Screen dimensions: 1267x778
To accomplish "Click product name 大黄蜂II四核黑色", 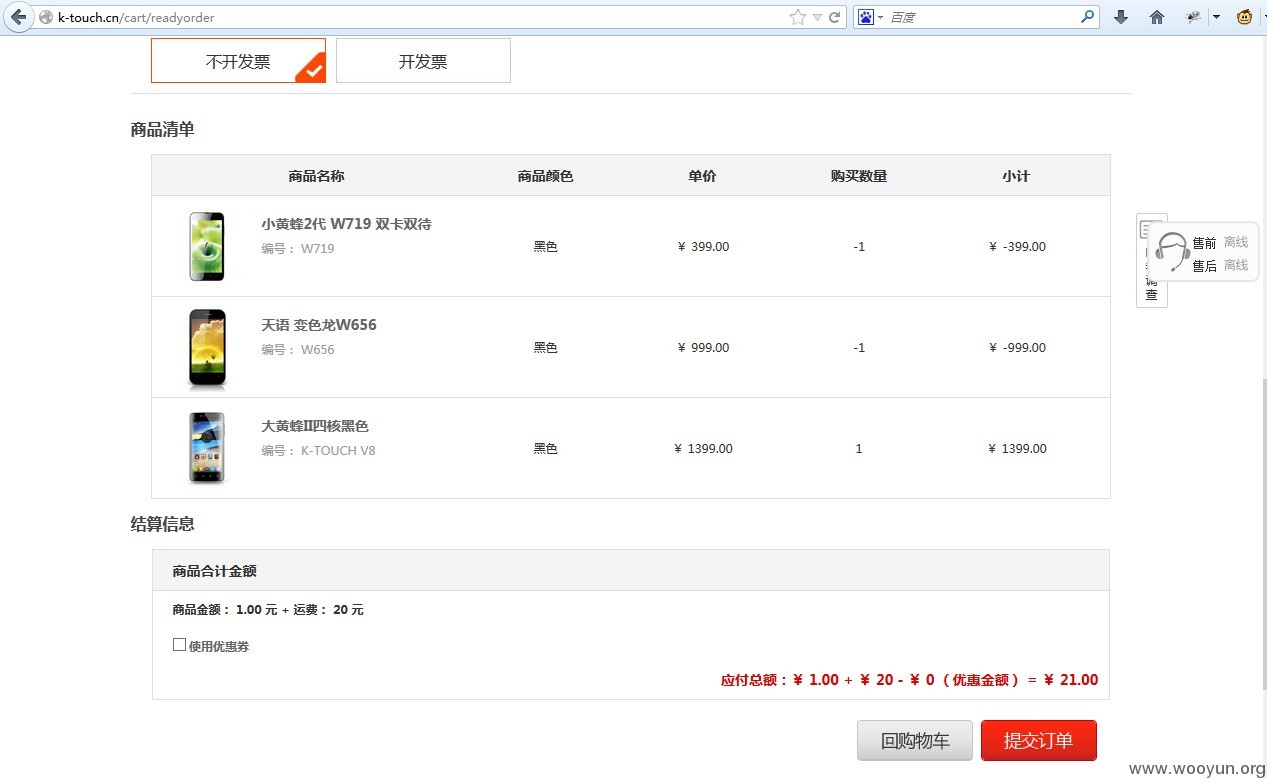I will point(315,426).
